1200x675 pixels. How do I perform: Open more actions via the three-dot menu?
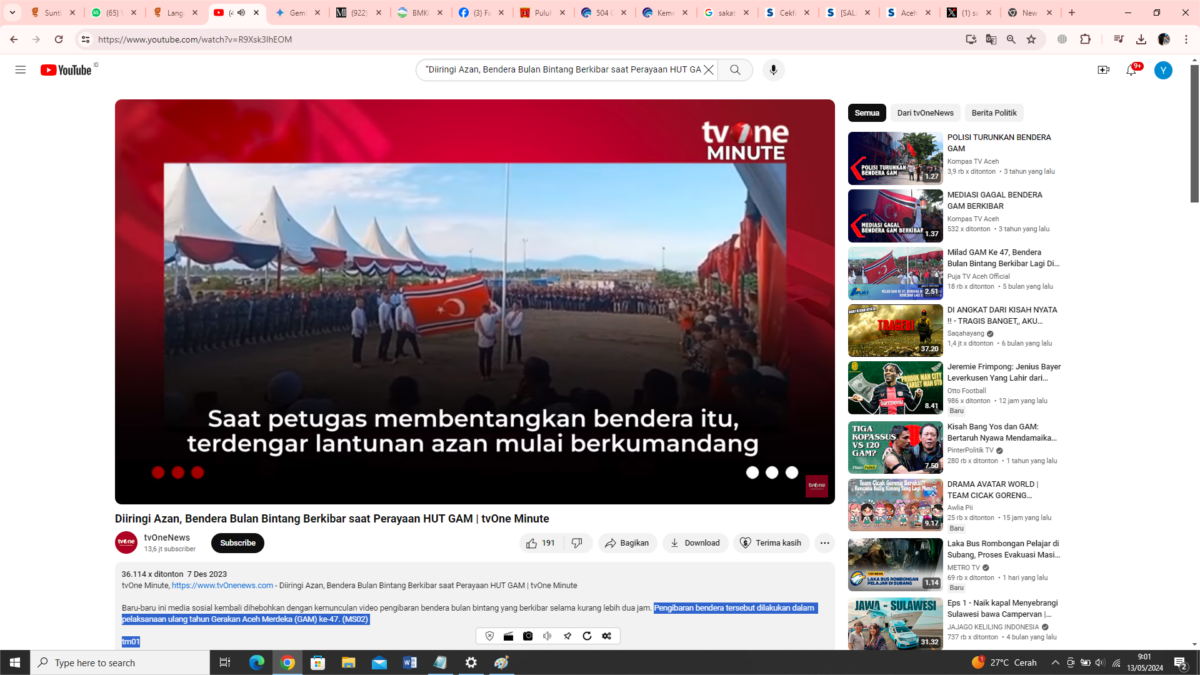pyautogui.click(x=824, y=542)
